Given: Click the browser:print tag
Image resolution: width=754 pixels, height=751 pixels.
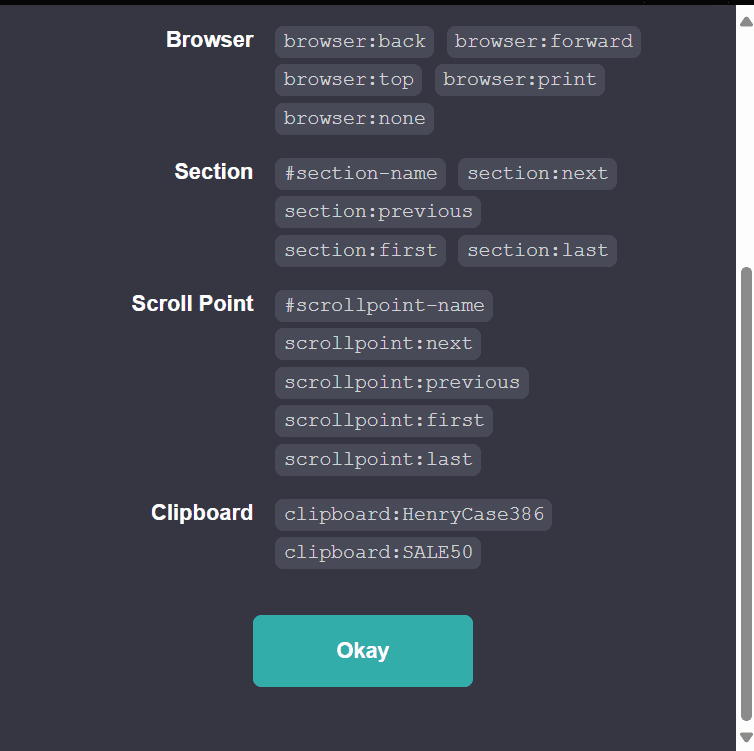Looking at the screenshot, I should click(519, 80).
